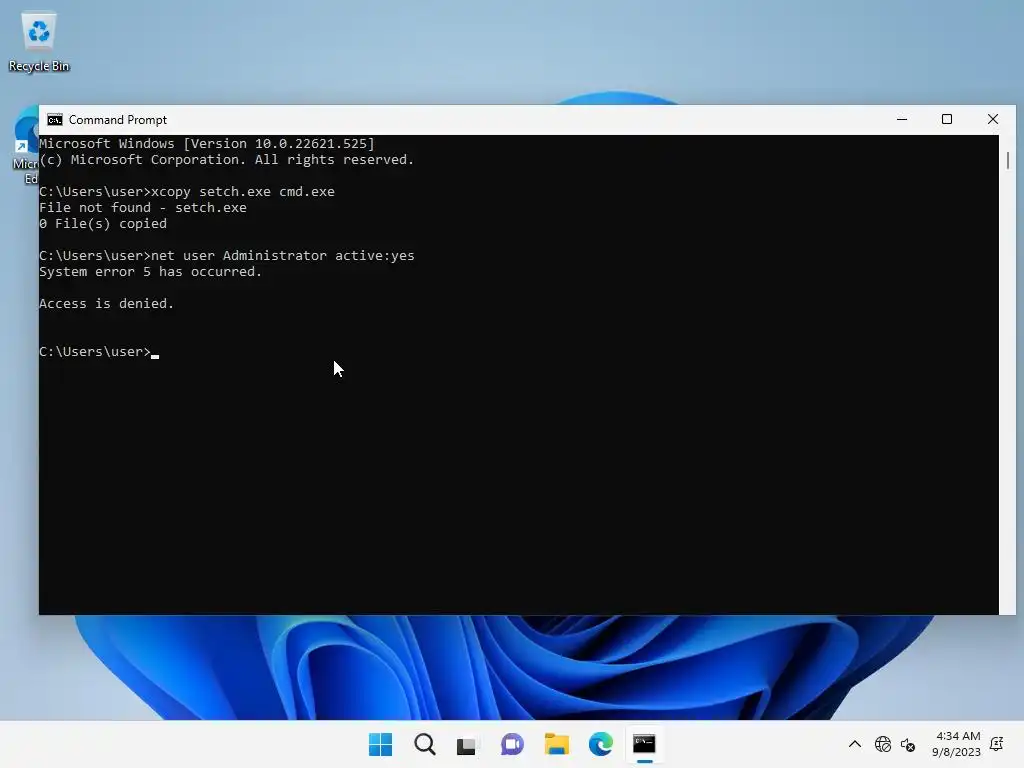The image size is (1024, 768).
Task: Click the '0 File(s) copied' line
Action: point(103,223)
